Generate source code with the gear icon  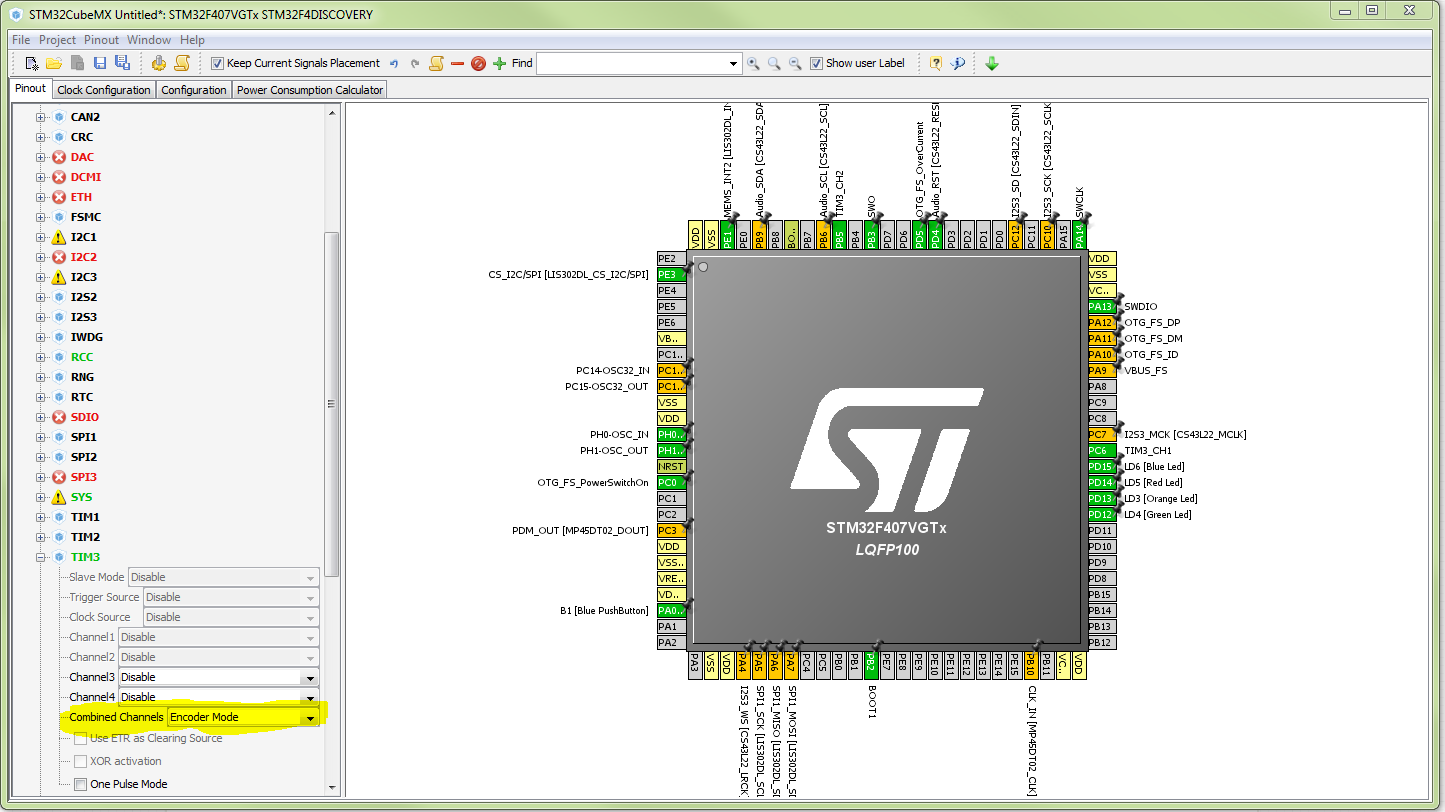[159, 63]
